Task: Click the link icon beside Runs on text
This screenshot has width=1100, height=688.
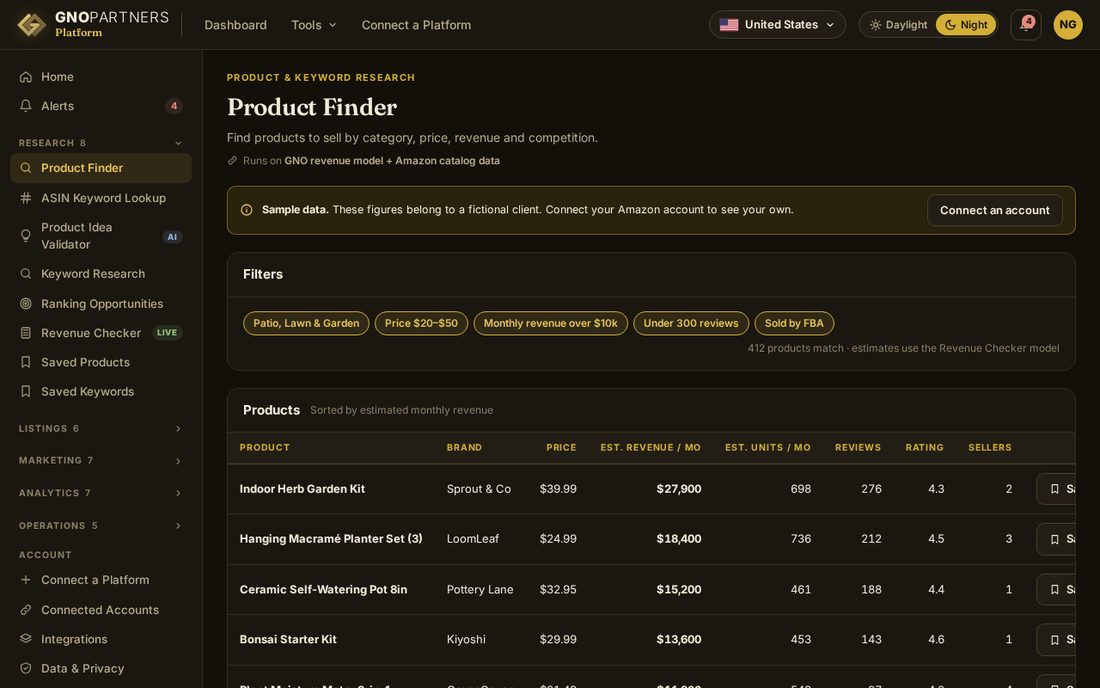Action: tap(232, 161)
